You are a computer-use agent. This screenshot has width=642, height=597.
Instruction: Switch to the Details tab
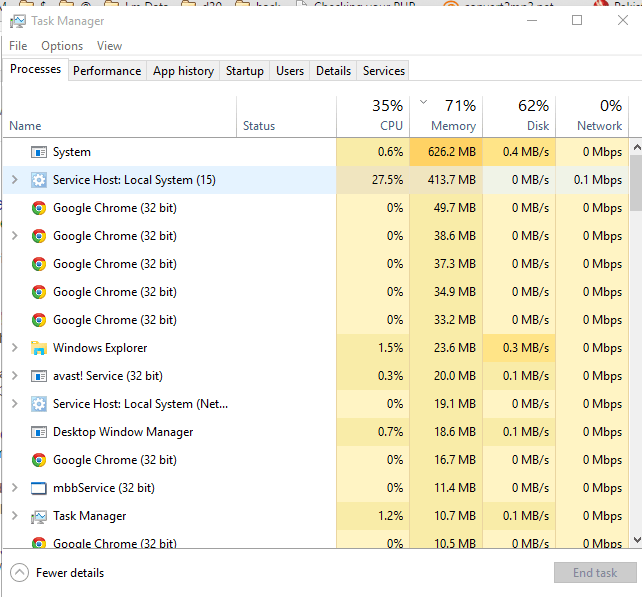[x=333, y=71]
